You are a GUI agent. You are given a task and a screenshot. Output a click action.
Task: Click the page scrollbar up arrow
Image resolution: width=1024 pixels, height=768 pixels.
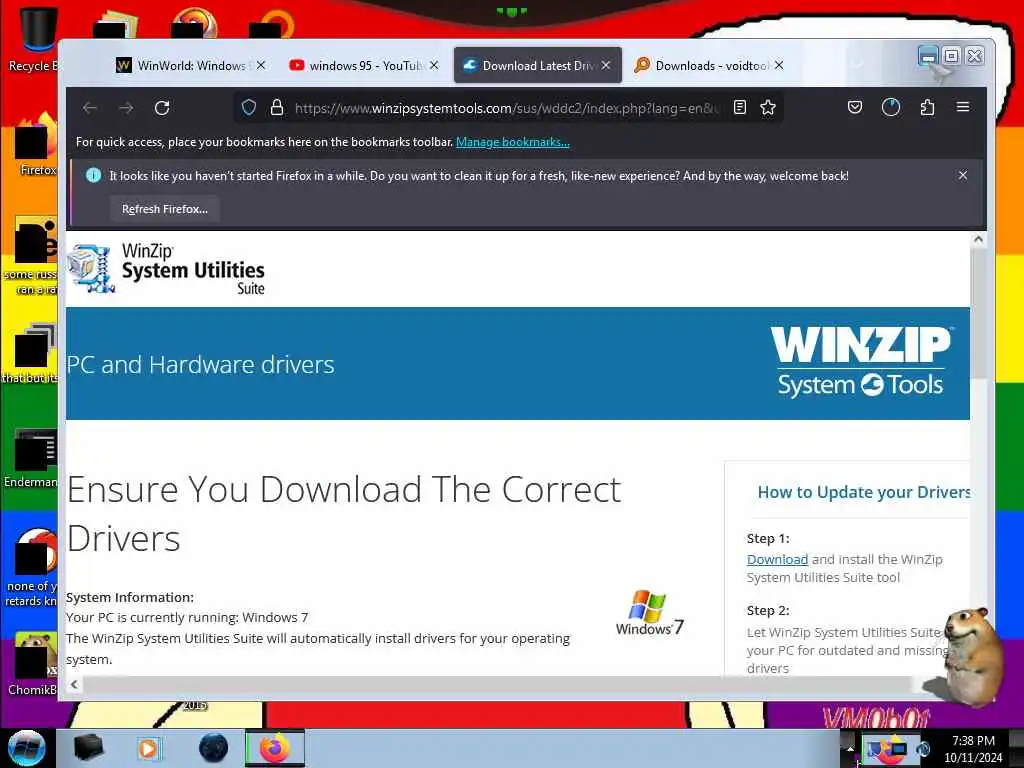pyautogui.click(x=978, y=239)
